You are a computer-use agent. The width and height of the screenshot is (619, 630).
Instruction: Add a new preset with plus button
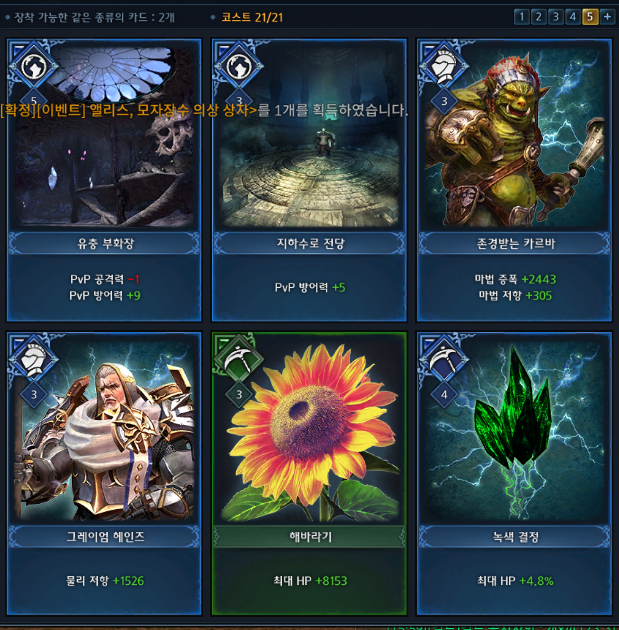607,17
